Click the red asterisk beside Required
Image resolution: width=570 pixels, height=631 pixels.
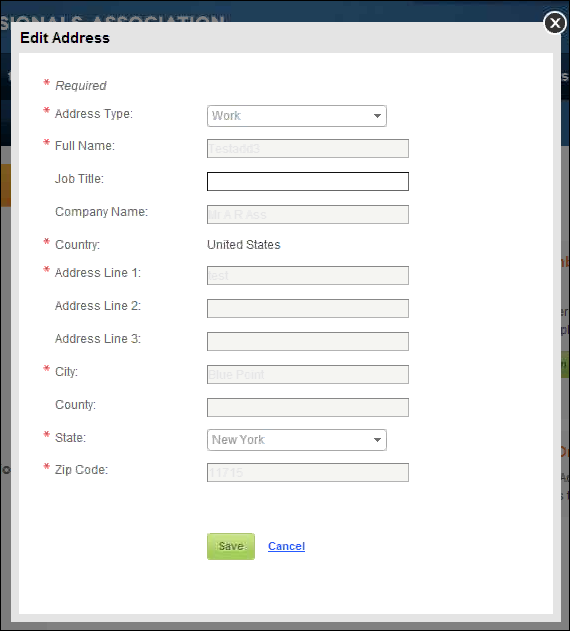(47, 83)
